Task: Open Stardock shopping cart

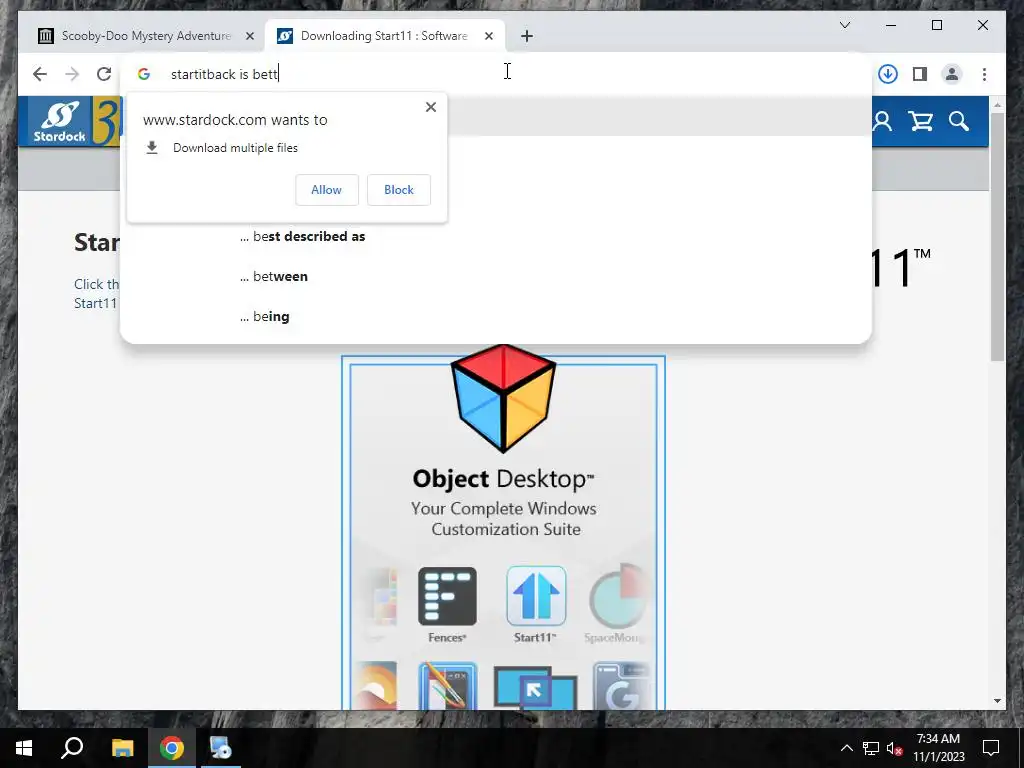Action: [x=921, y=121]
